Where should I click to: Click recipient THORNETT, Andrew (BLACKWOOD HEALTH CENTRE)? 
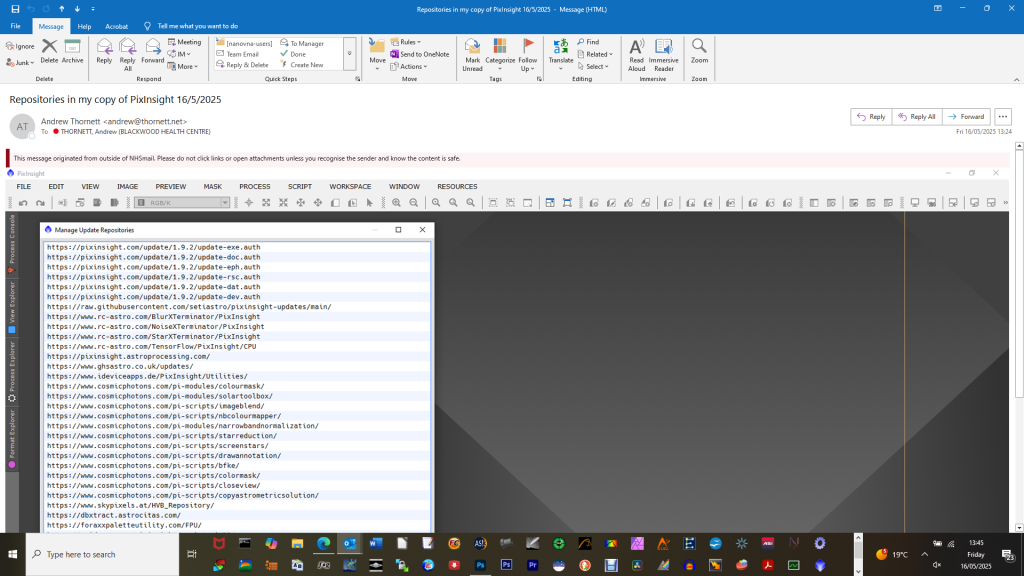tap(135, 131)
